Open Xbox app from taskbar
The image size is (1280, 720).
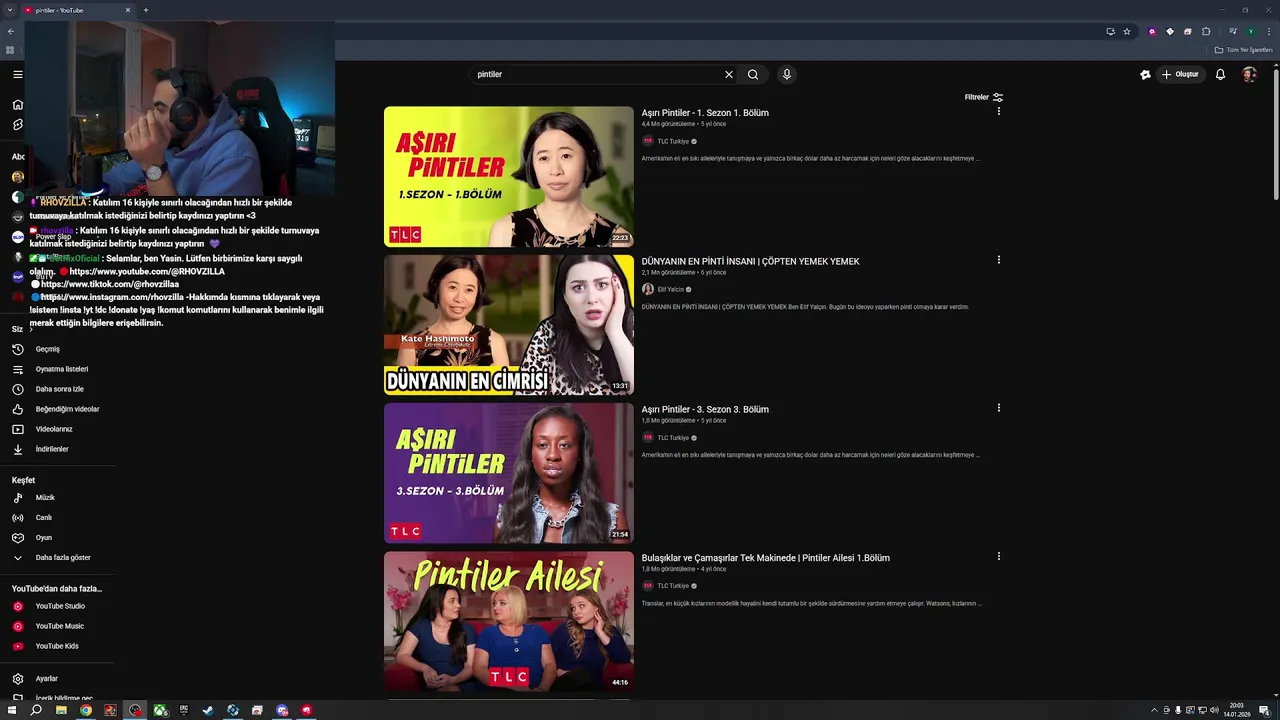pos(160,710)
